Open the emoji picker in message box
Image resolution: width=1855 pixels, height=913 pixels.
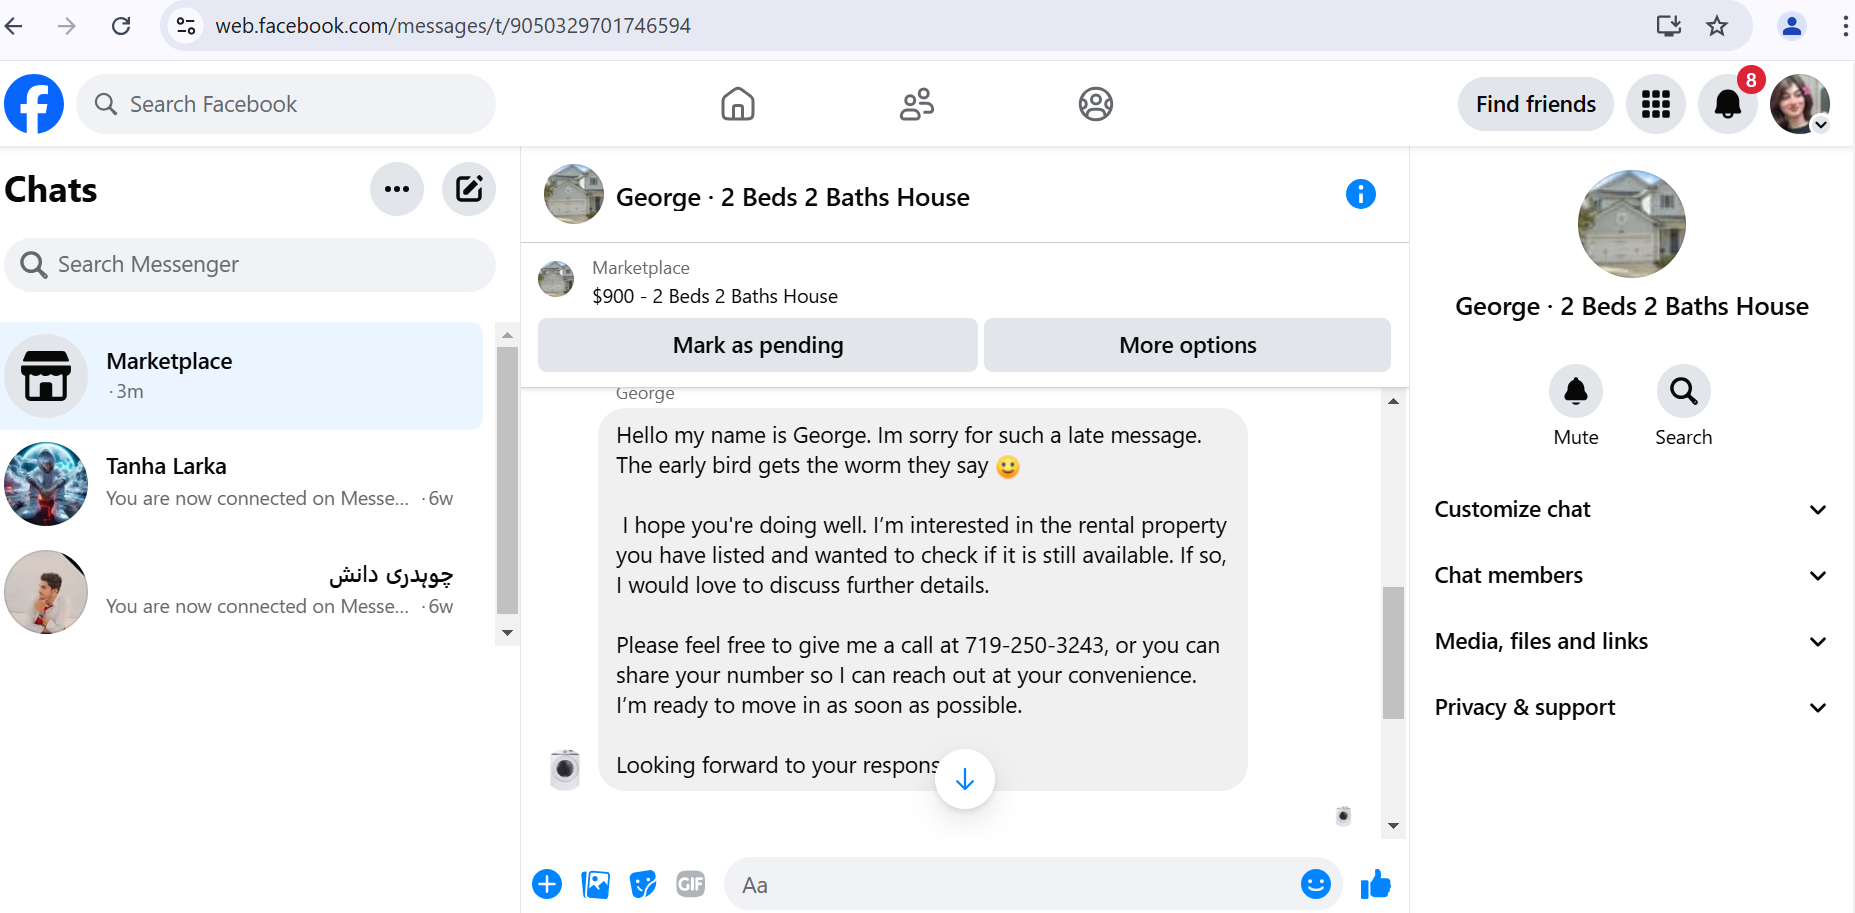[x=1315, y=884]
